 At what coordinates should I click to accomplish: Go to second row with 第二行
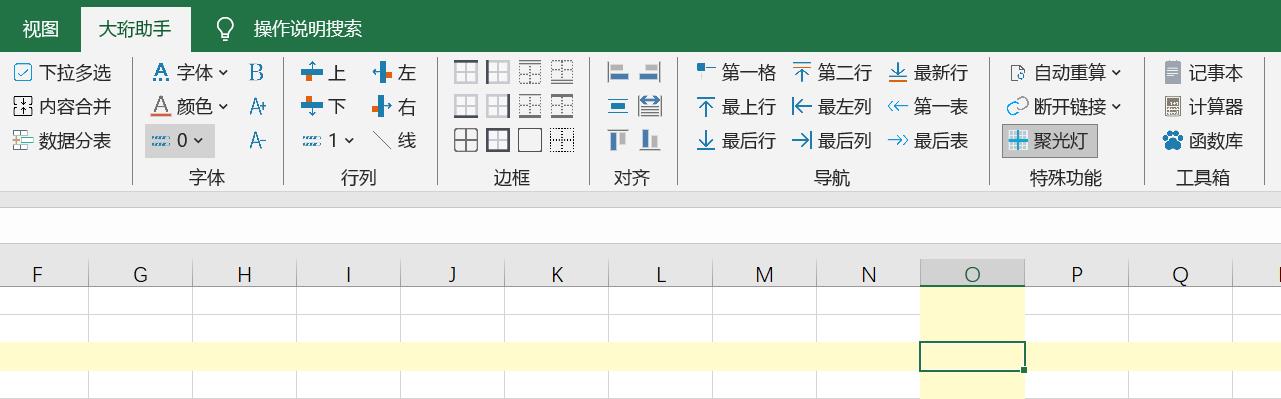(x=832, y=73)
